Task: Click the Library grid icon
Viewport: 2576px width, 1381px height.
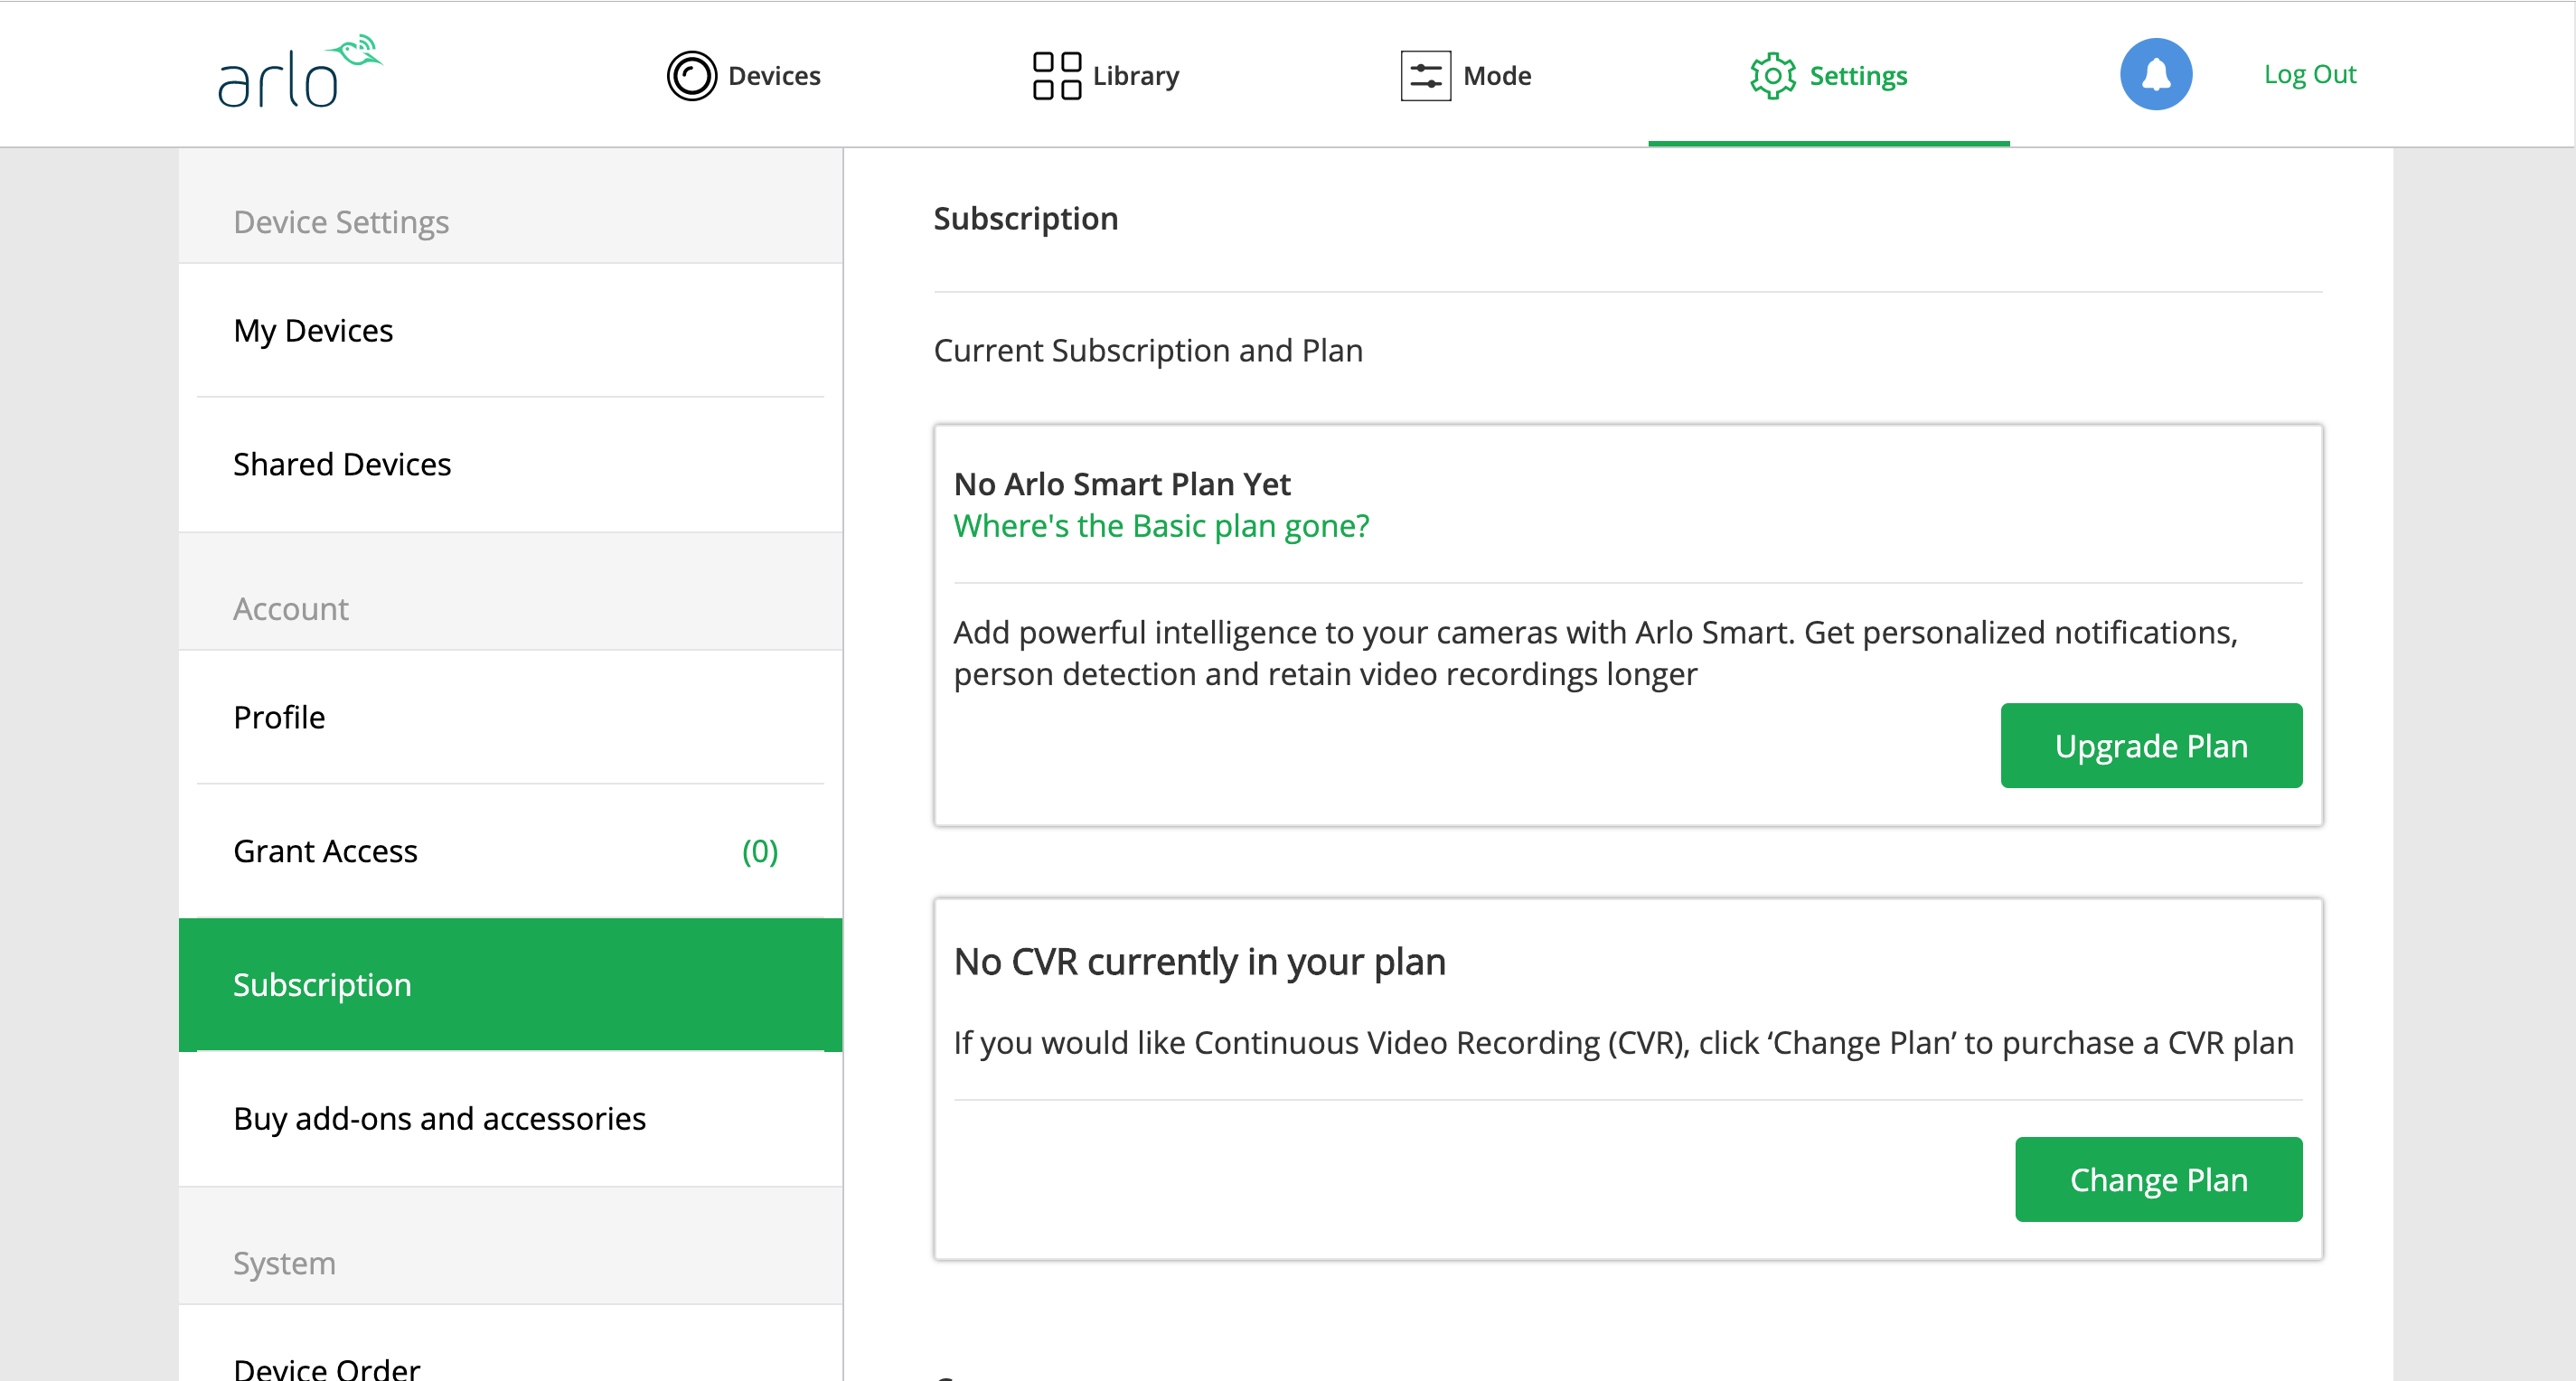Action: tap(1056, 76)
